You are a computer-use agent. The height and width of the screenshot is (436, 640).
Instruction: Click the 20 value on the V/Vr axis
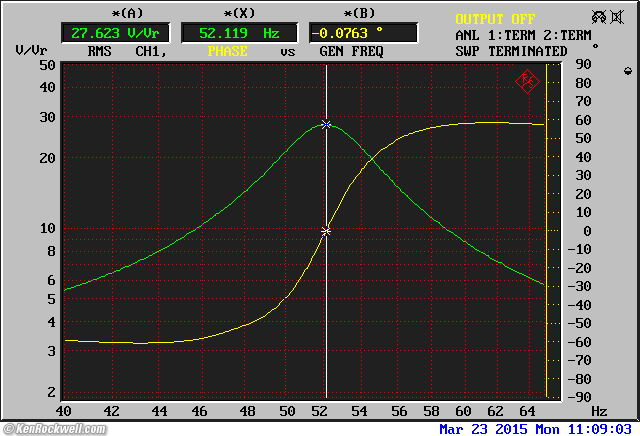[x=47, y=158]
